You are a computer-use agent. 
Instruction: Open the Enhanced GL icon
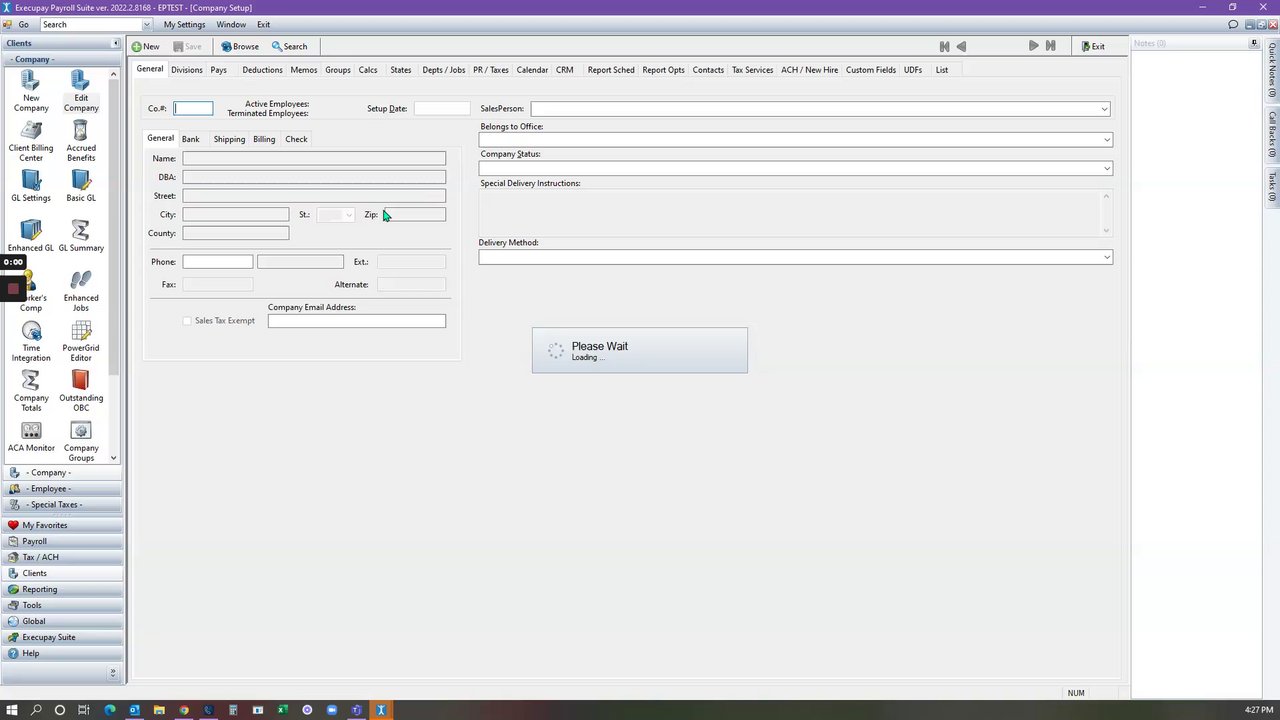click(x=31, y=236)
